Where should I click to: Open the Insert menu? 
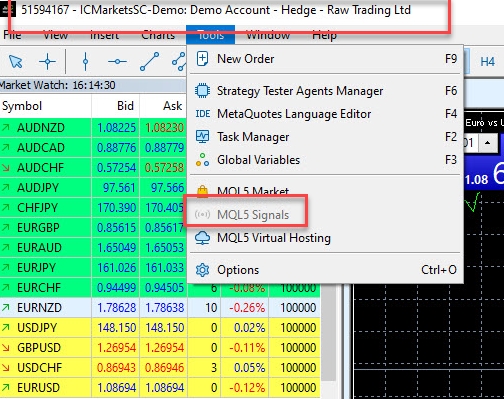point(104,35)
